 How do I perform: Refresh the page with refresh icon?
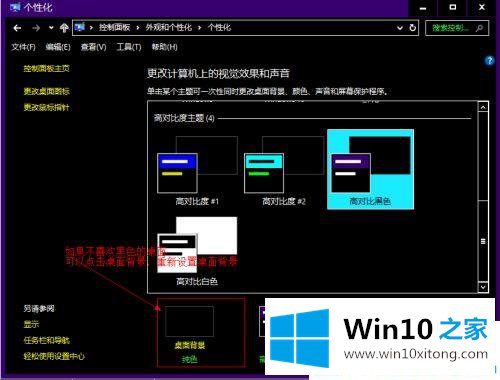(x=413, y=28)
